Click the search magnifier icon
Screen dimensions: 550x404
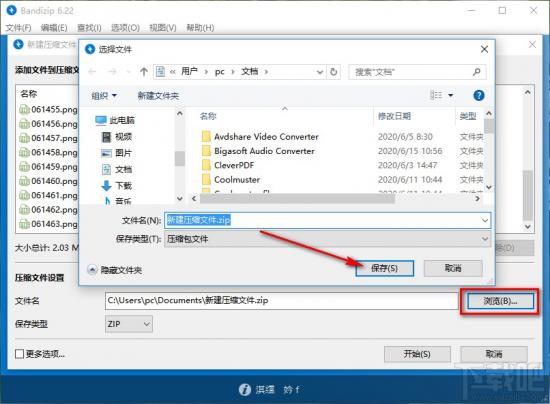click(476, 72)
